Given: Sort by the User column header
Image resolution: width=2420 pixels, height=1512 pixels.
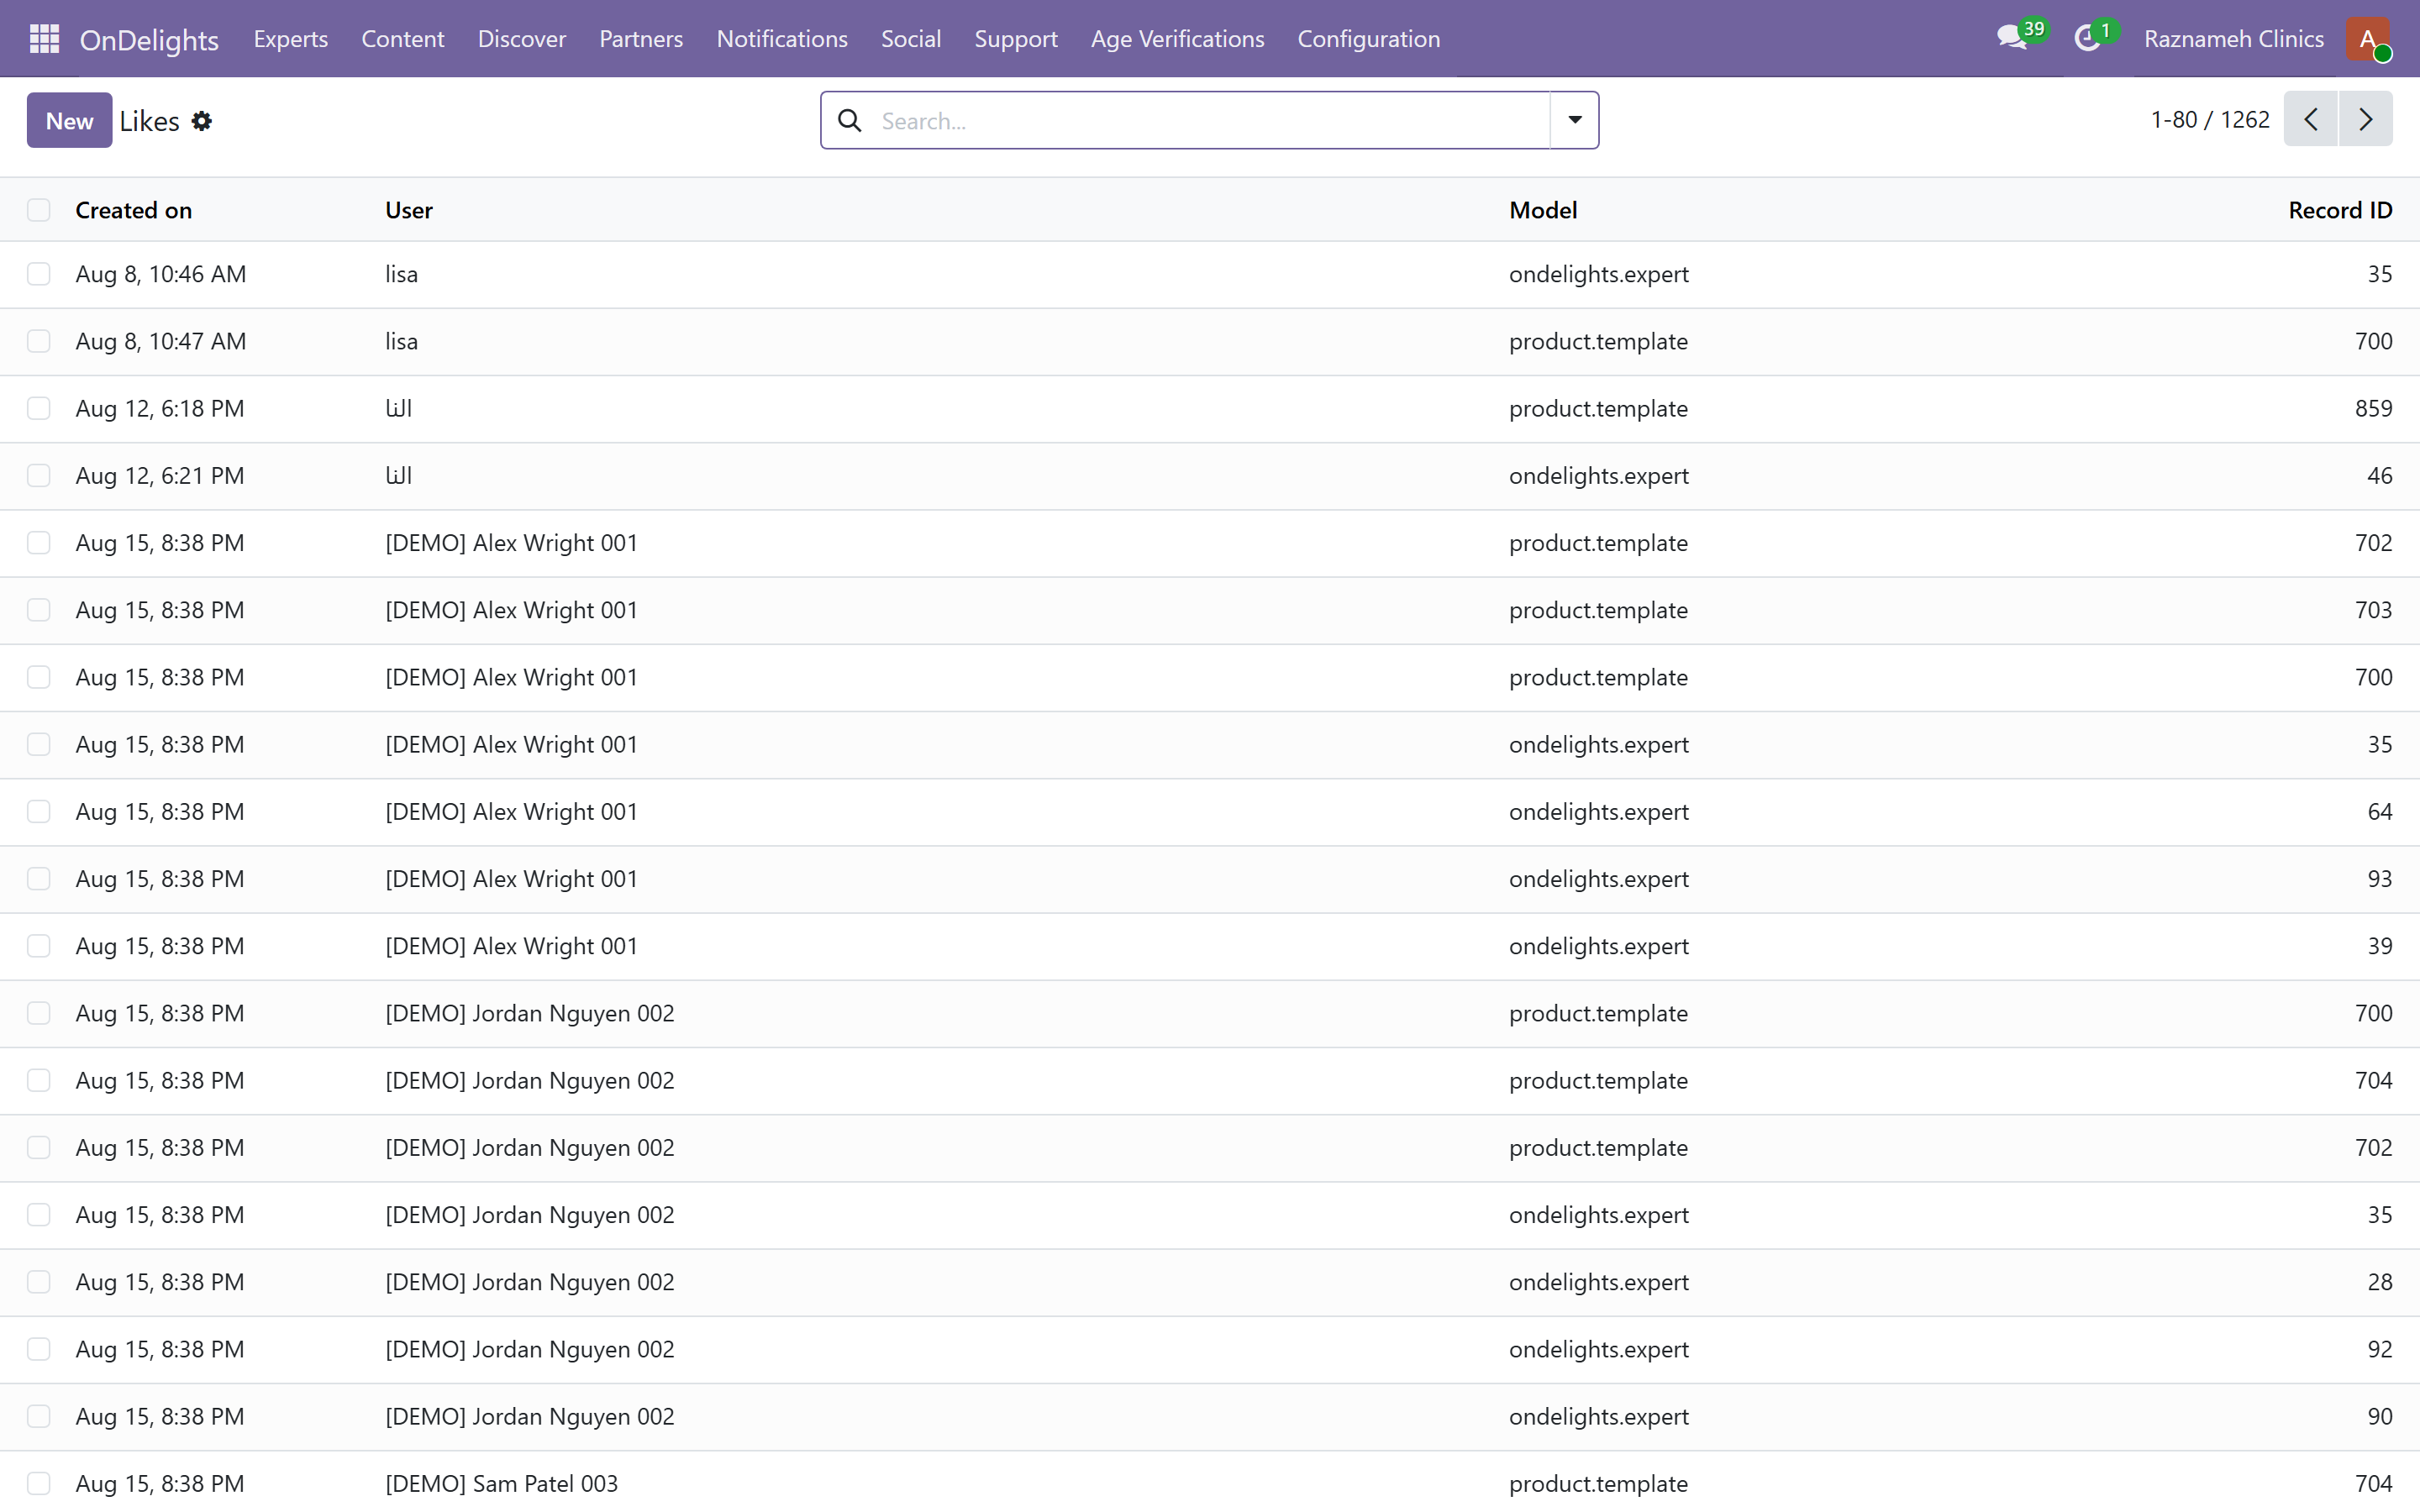Looking at the screenshot, I should 409,210.
